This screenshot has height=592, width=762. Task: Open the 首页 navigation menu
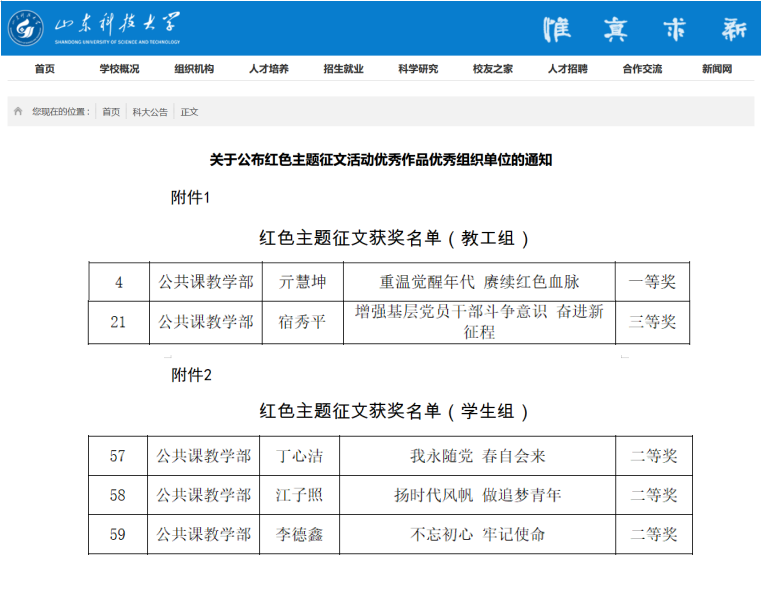(44, 69)
